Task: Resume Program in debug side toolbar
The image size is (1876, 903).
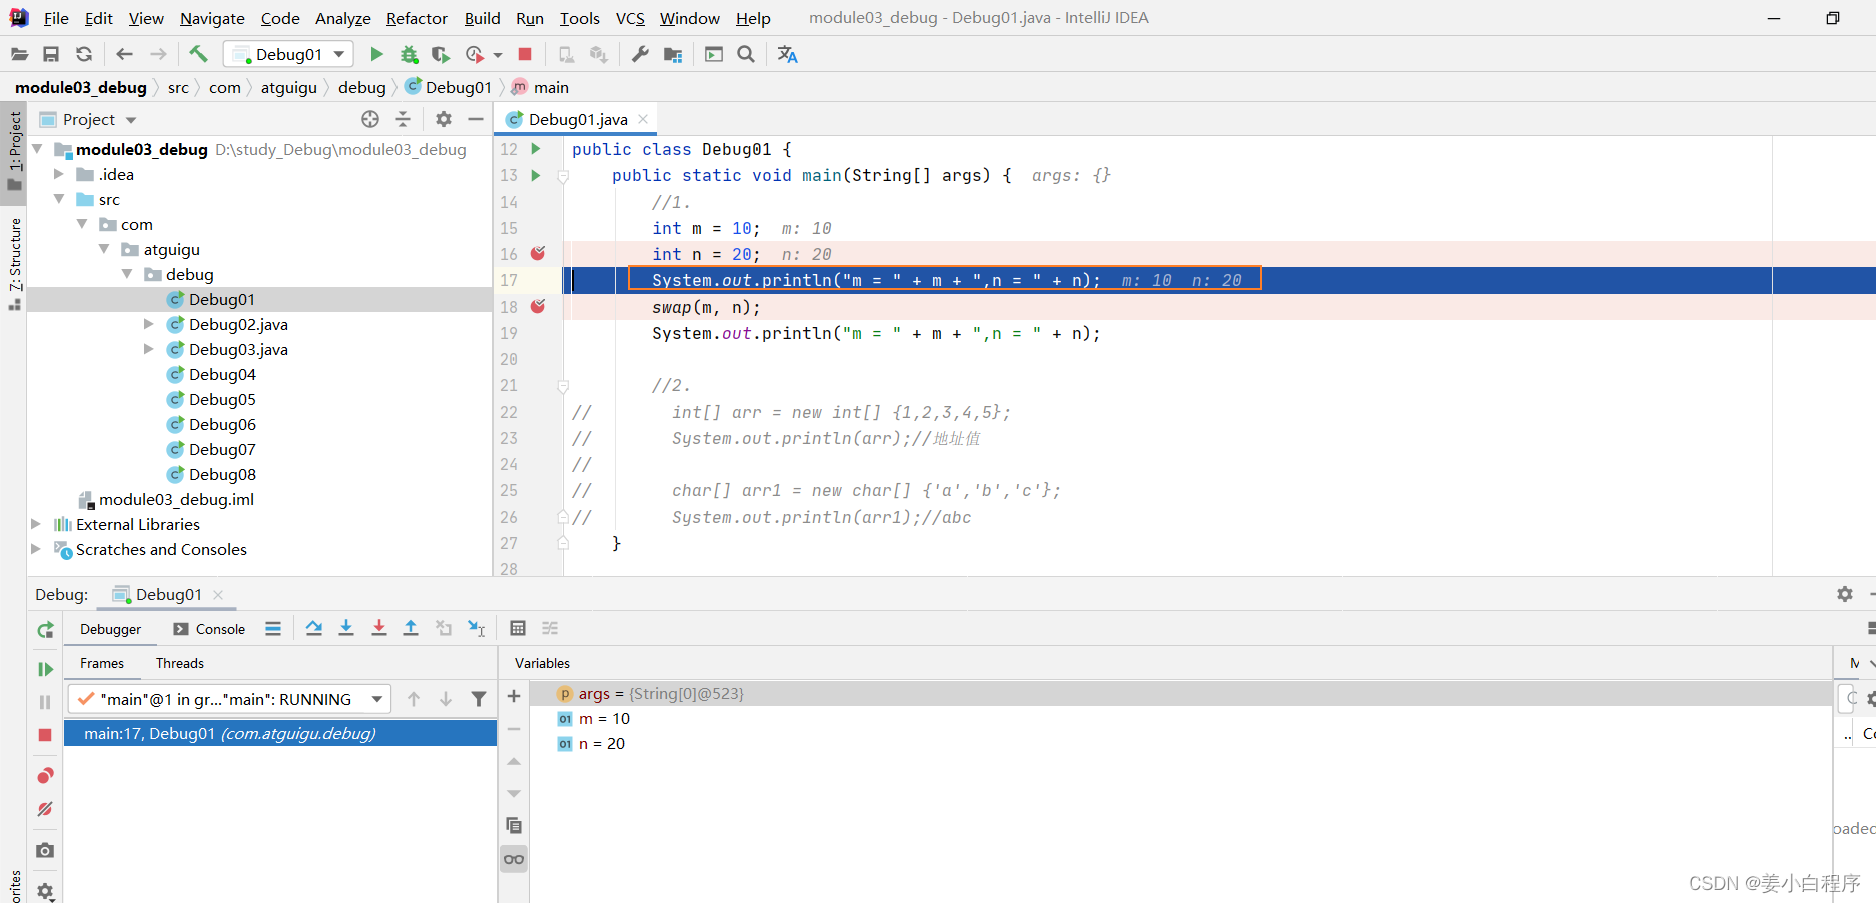Action: 45,669
